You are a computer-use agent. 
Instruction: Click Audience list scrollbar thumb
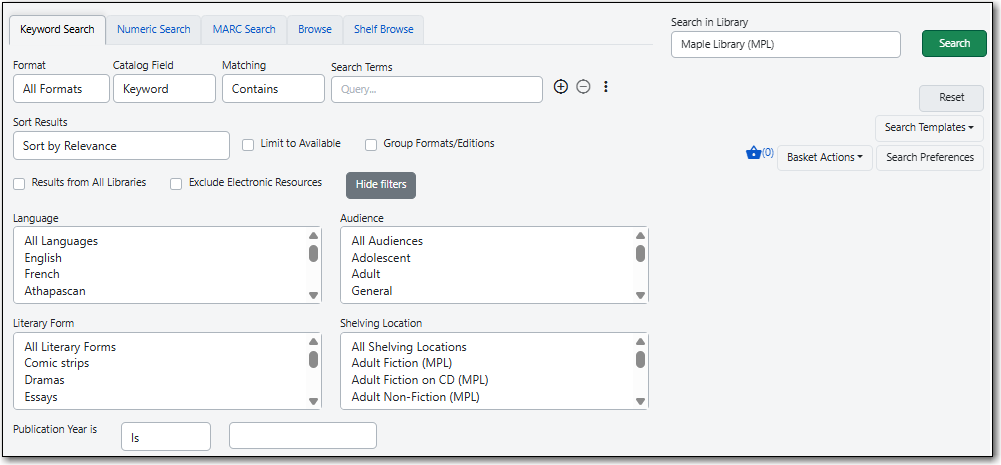[x=640, y=254]
